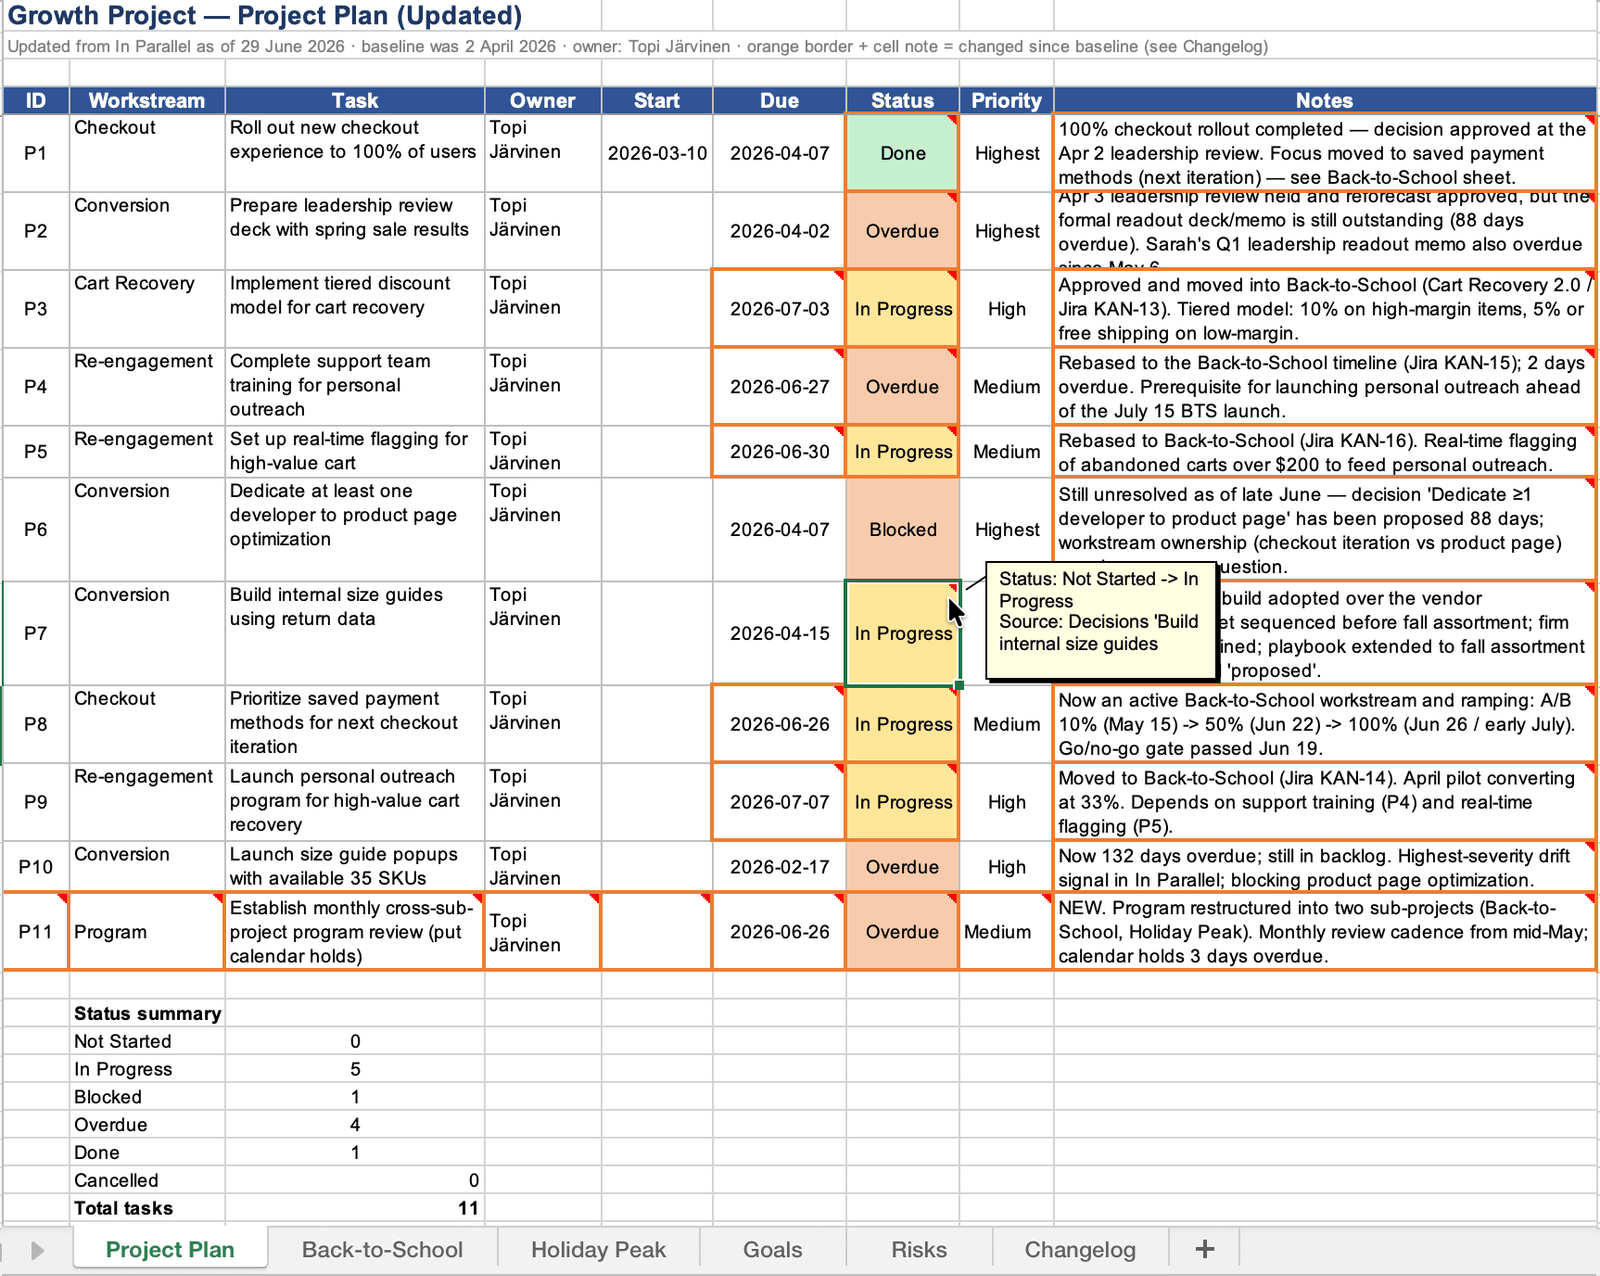1600x1276 pixels.
Task: Click P9 priority cell showing High
Action: (1006, 802)
